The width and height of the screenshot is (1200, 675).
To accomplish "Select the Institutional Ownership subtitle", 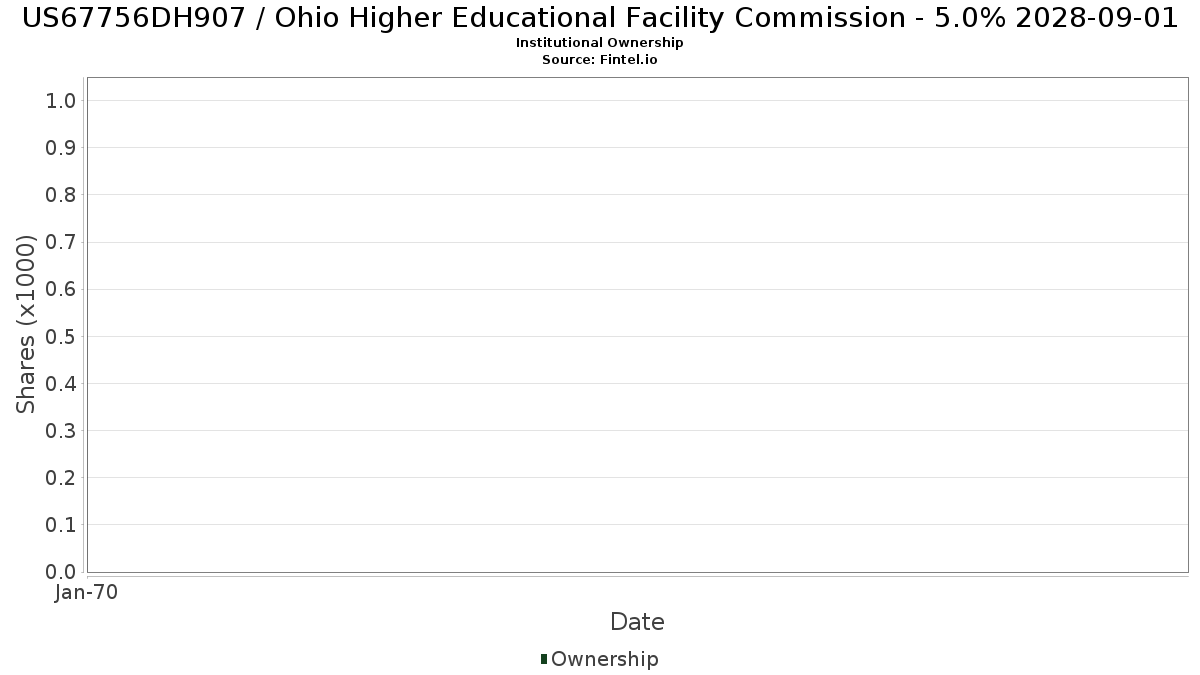I will click(599, 43).
